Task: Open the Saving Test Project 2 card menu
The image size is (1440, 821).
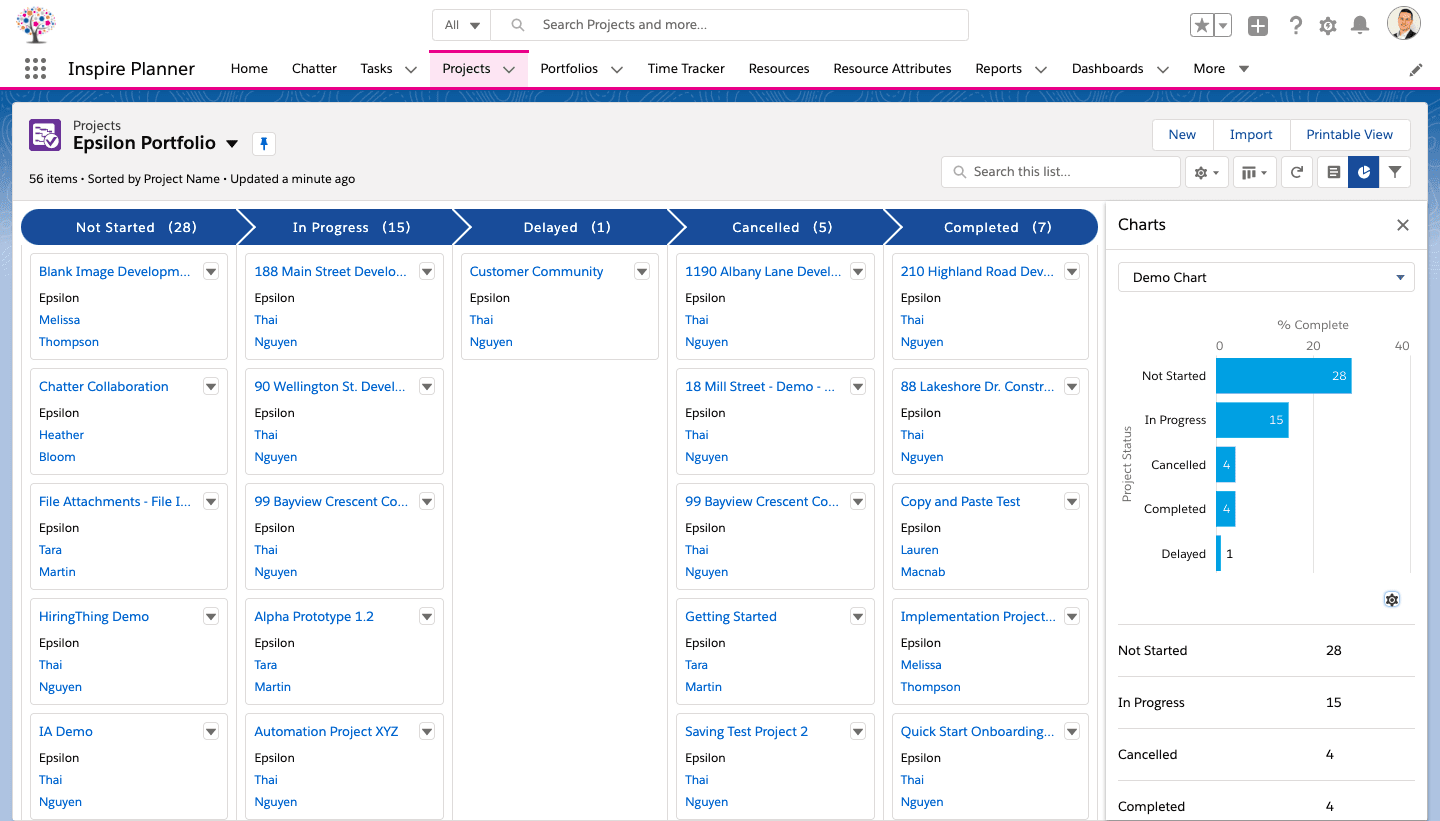Action: tap(858, 732)
